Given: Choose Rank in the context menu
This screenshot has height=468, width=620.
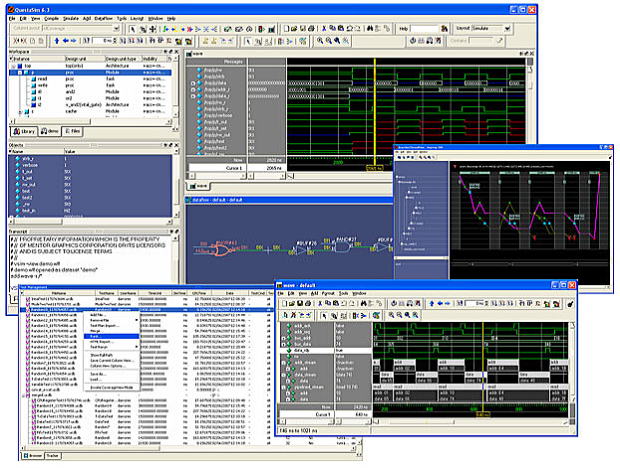Looking at the screenshot, I should tap(111, 336).
